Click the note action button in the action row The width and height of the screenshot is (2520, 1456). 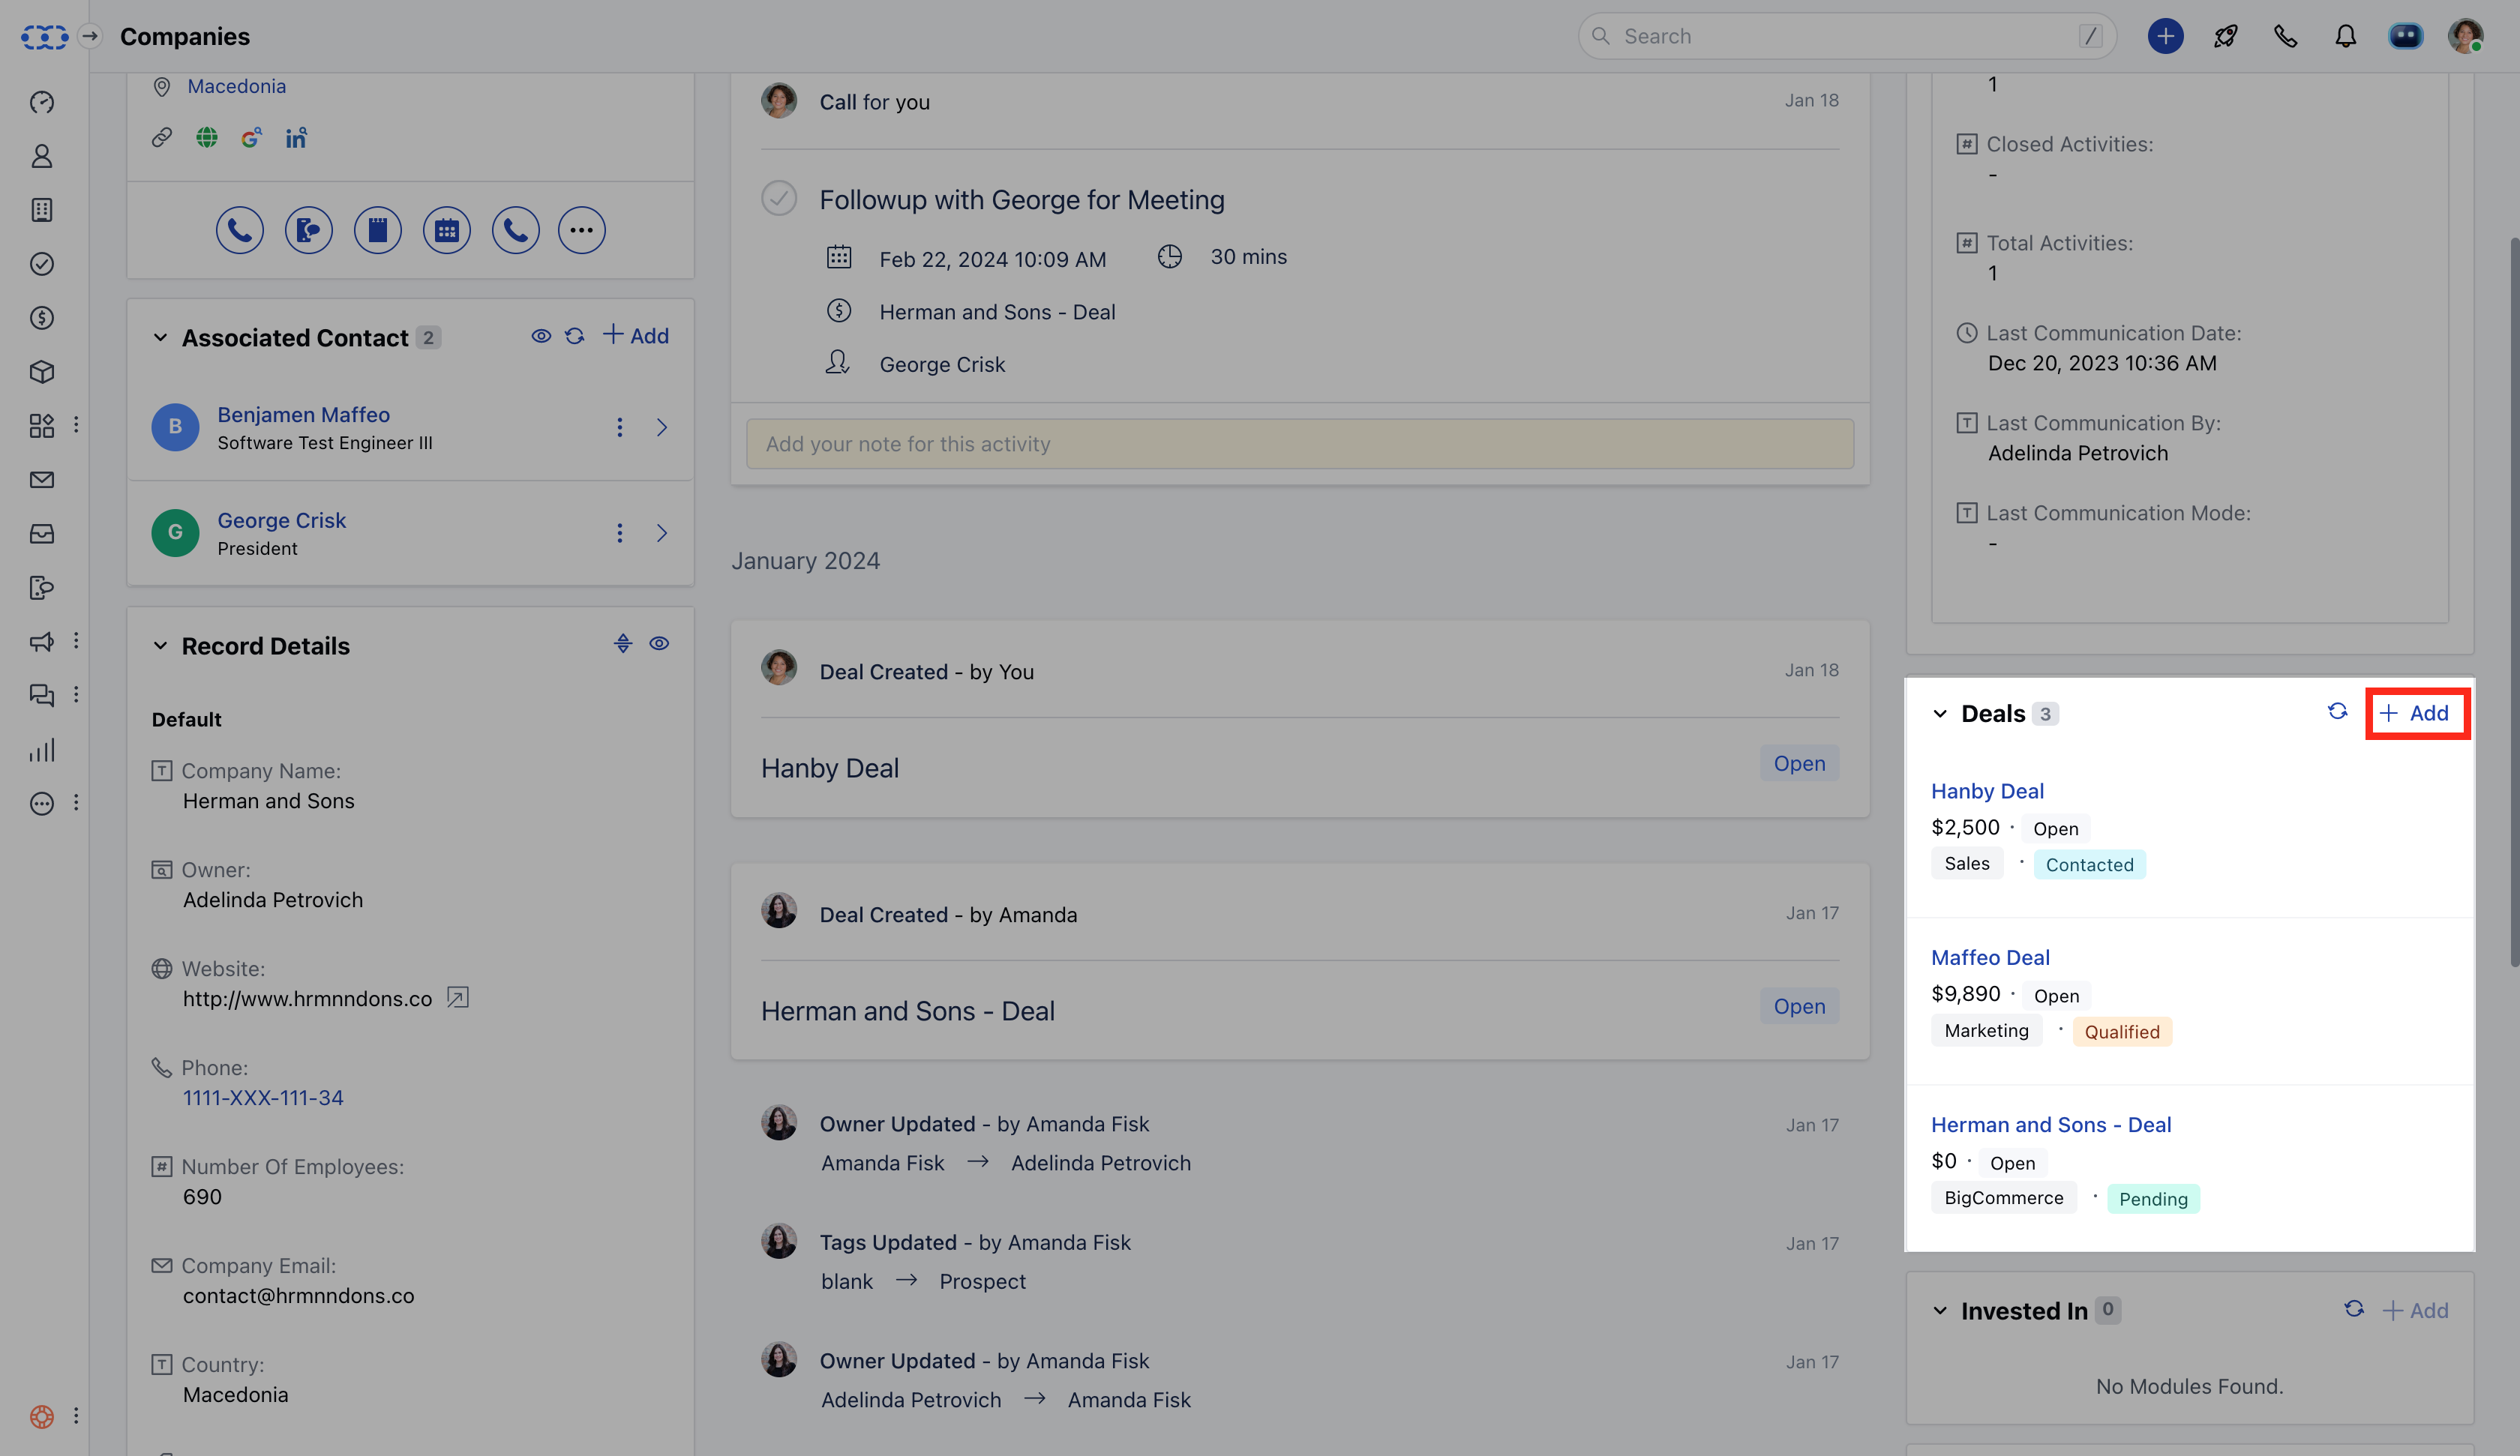pos(378,230)
